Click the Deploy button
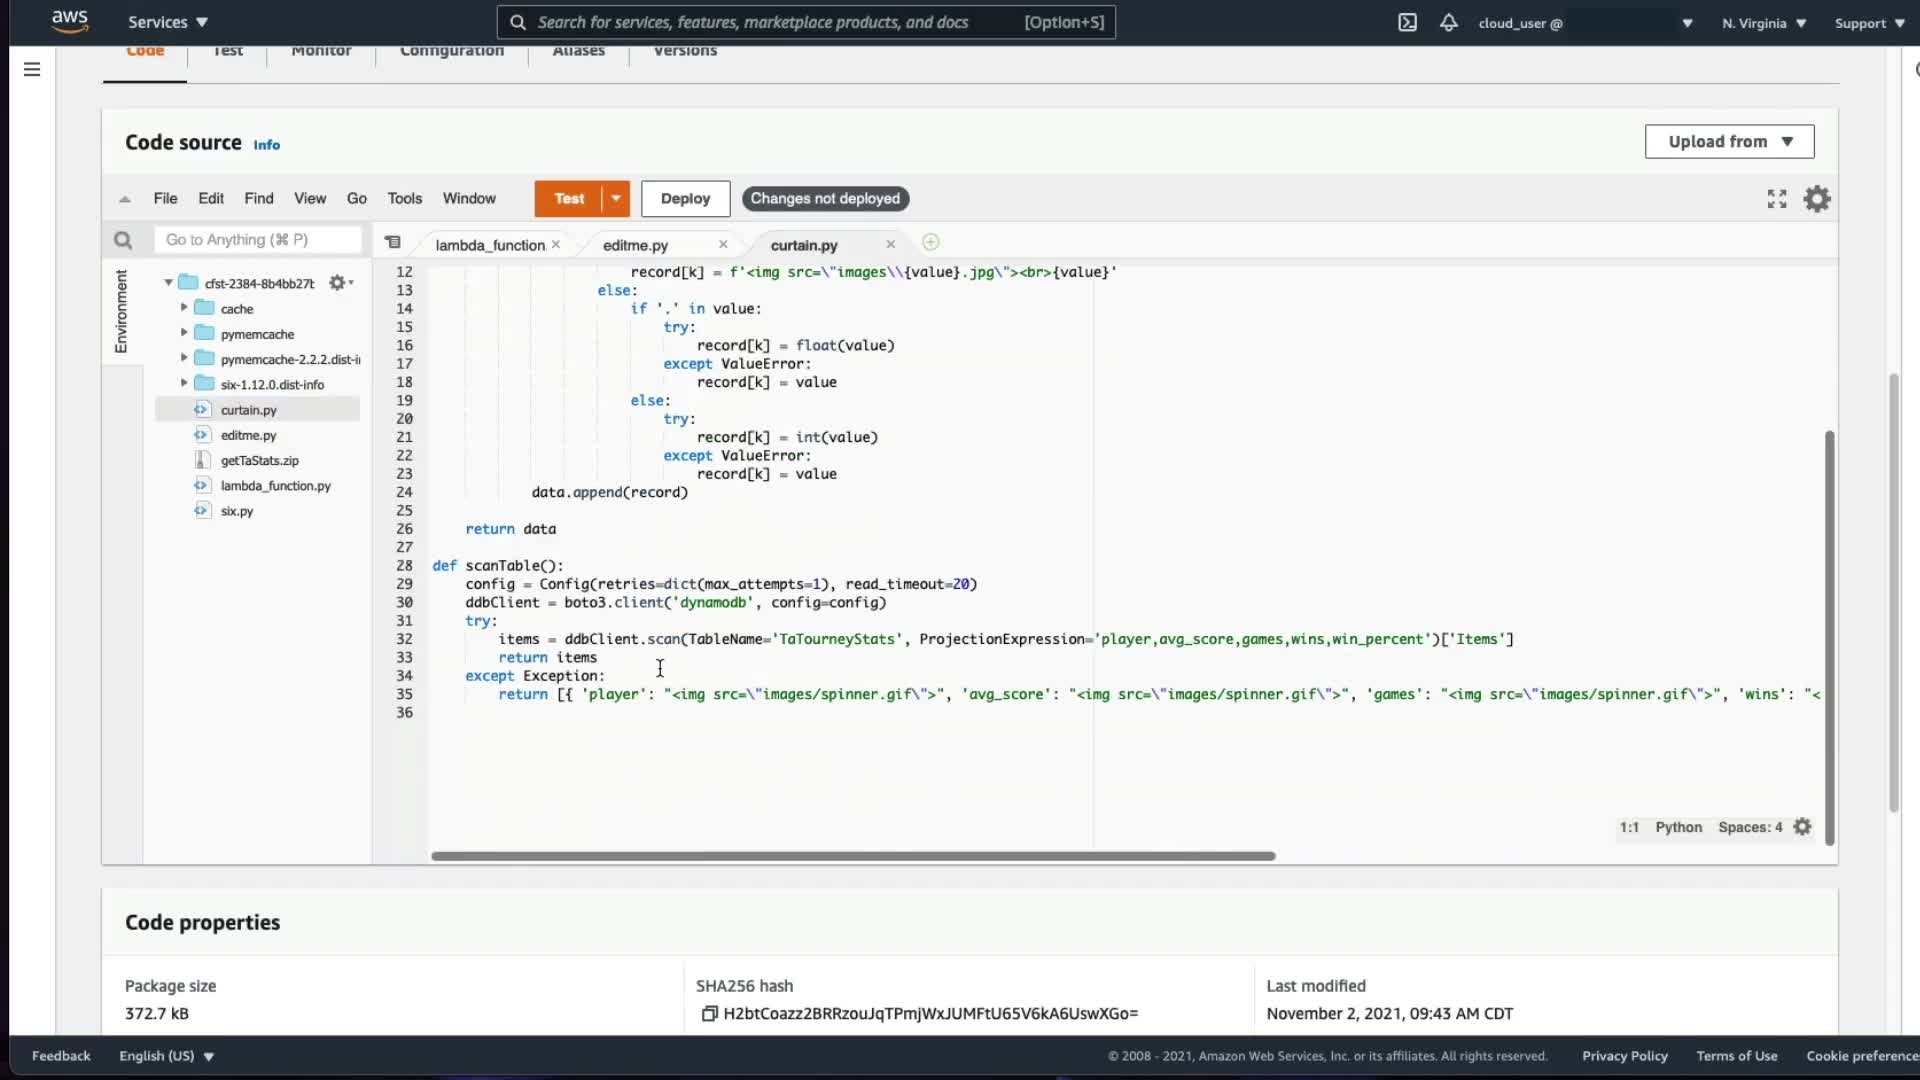 [x=685, y=199]
